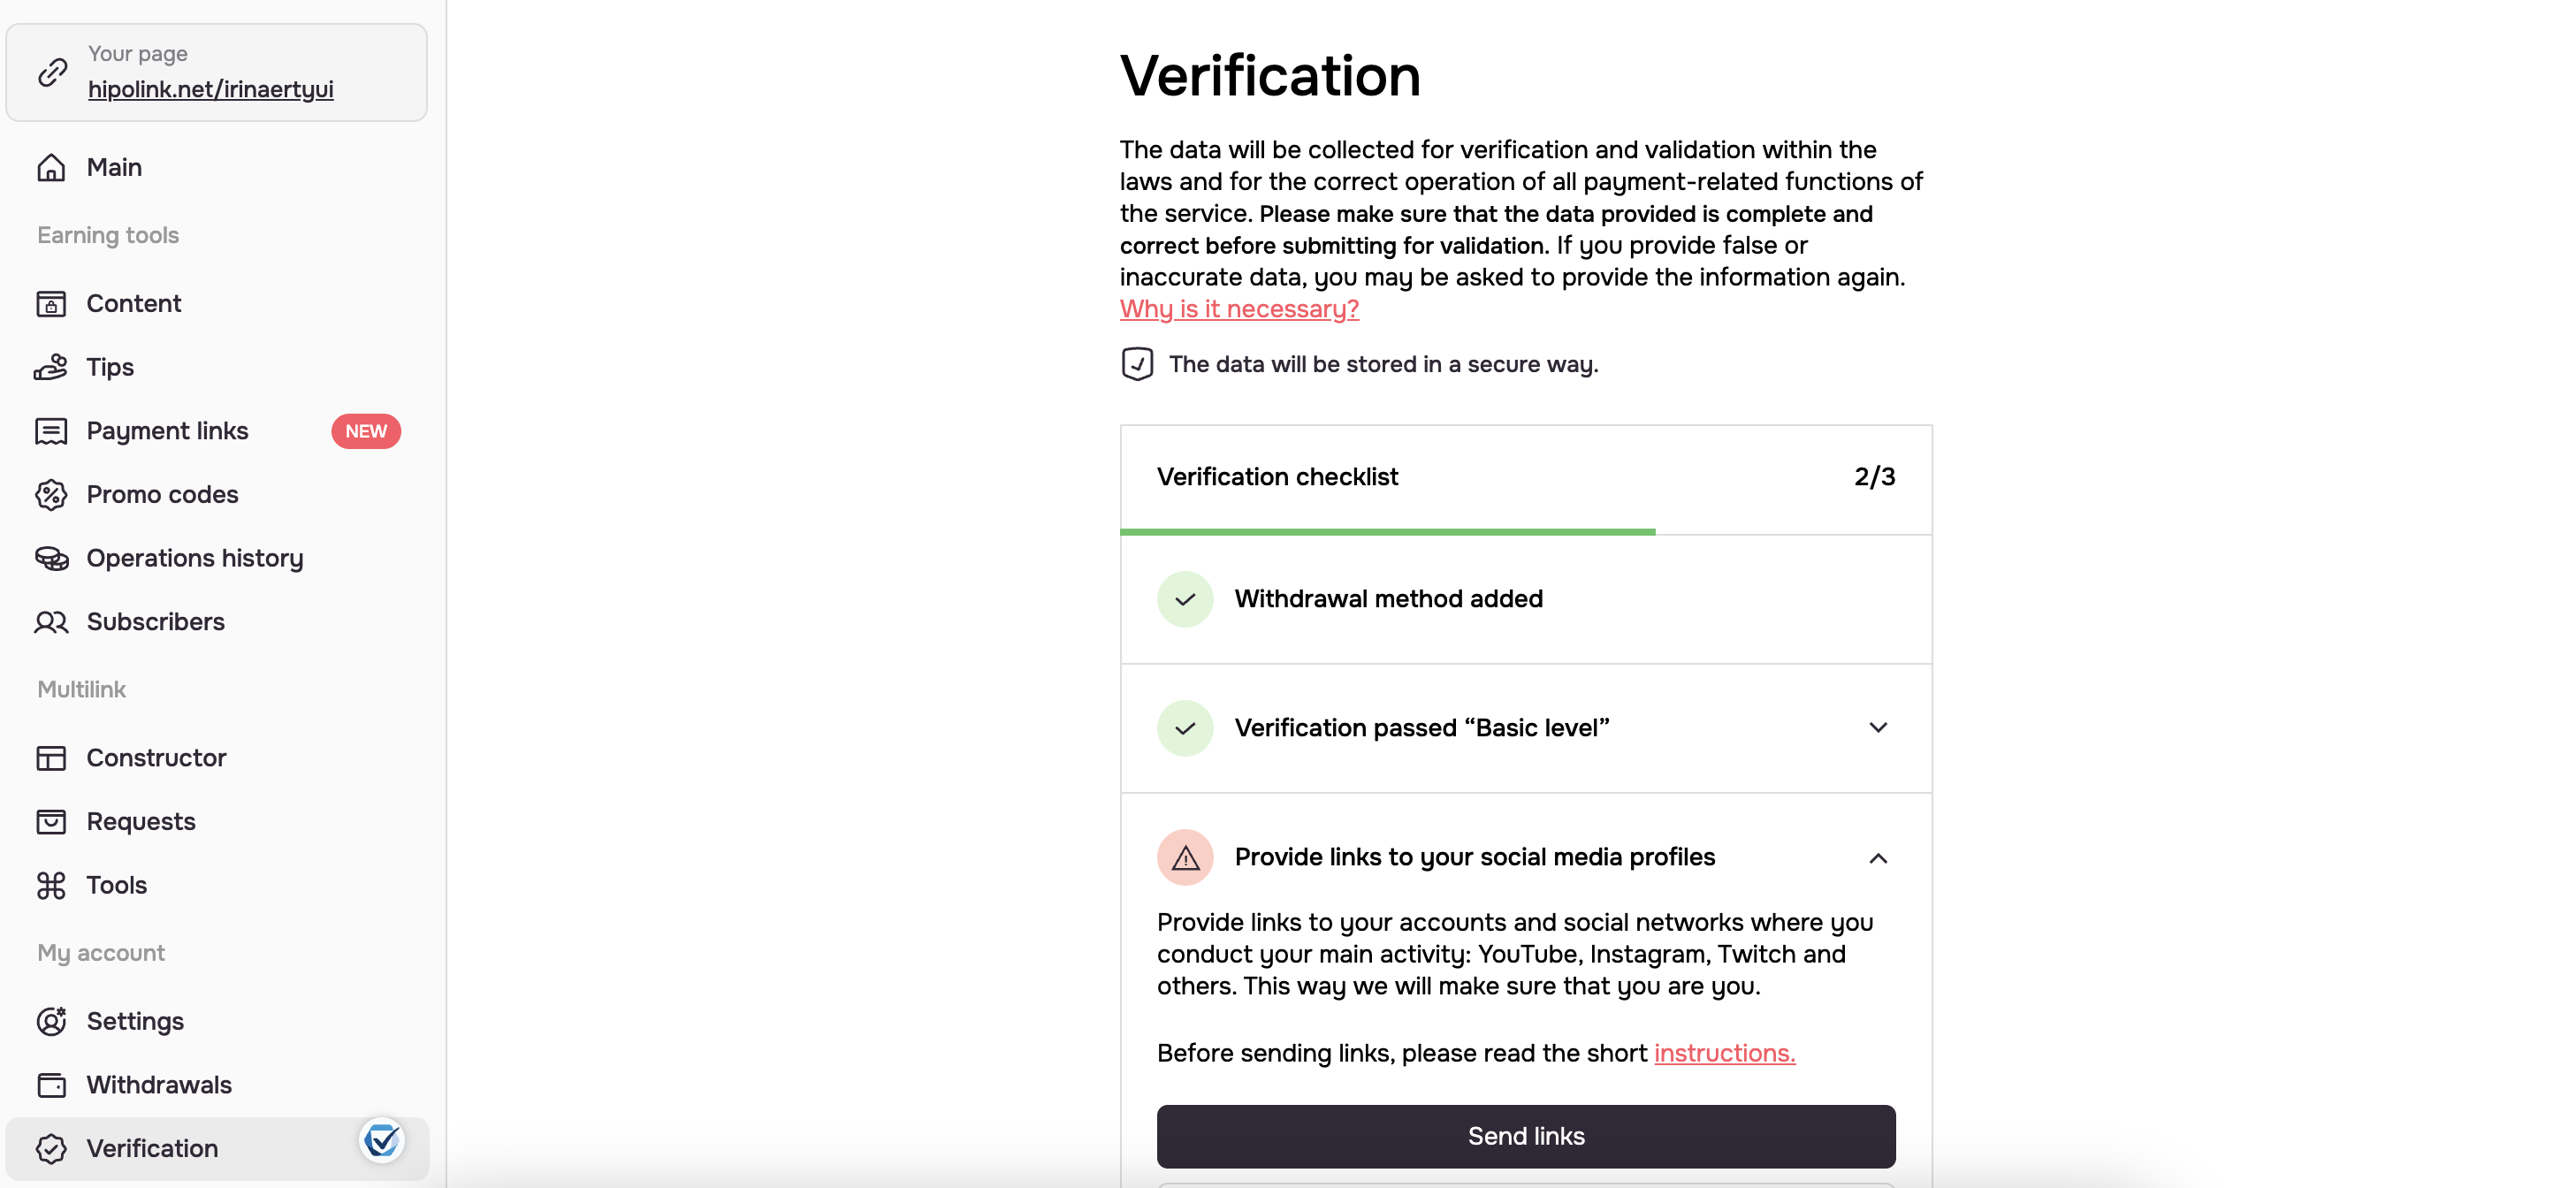Click the Tools command-symbol icon
Screen dimensions: 2576x1188
[x=51, y=885]
